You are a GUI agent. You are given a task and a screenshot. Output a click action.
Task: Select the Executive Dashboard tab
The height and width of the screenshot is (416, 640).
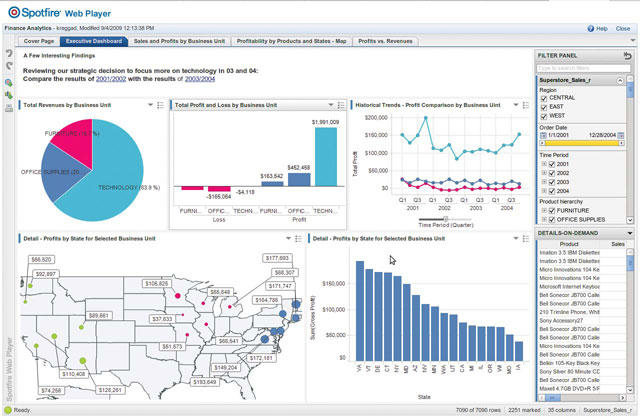click(x=94, y=41)
